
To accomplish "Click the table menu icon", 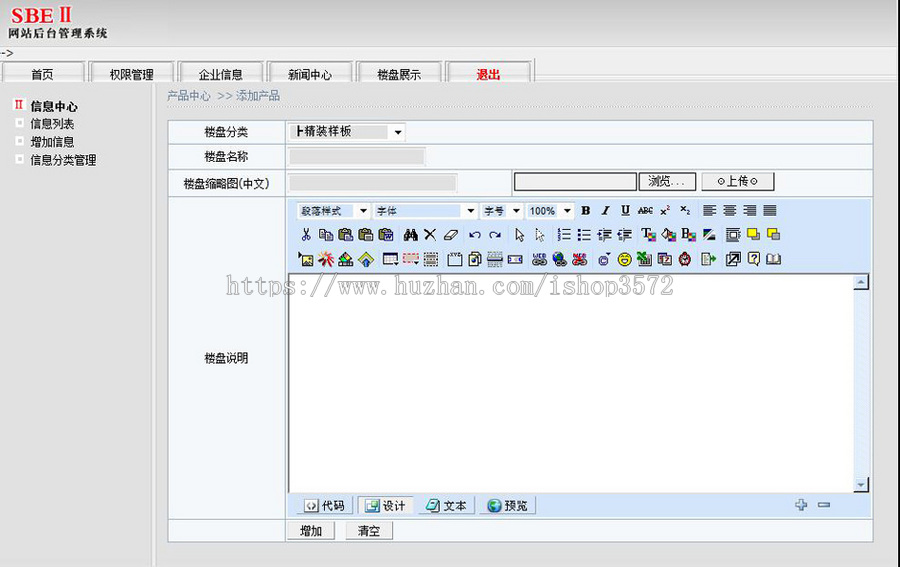I will (x=390, y=259).
